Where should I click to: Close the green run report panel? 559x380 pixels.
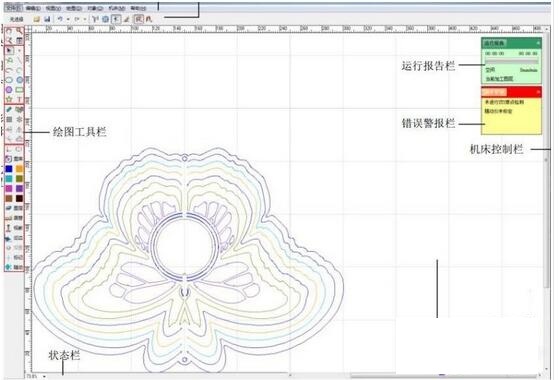tap(538, 43)
